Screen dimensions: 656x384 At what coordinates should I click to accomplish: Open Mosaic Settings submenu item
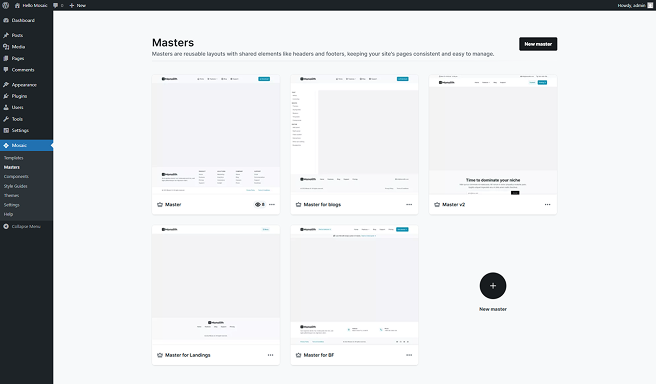(12, 205)
